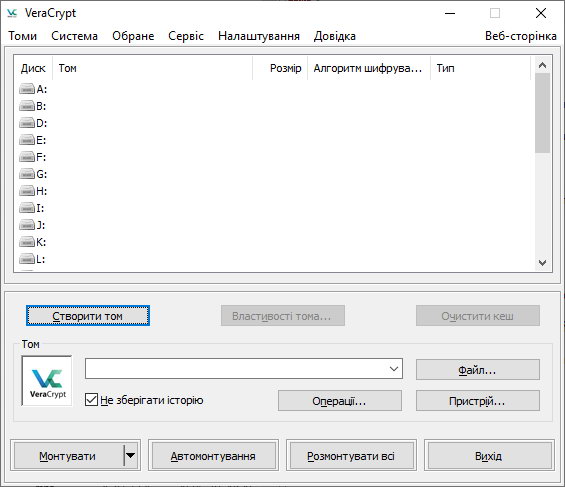Image resolution: width=565 pixels, height=487 pixels.
Task: Click the drive list scrollbar thumb
Action: [x=542, y=113]
